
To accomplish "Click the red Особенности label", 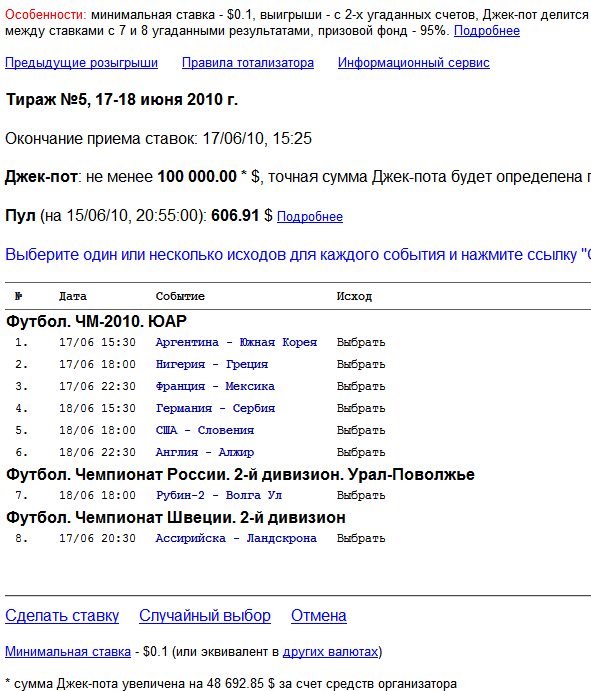I will (x=46, y=15).
